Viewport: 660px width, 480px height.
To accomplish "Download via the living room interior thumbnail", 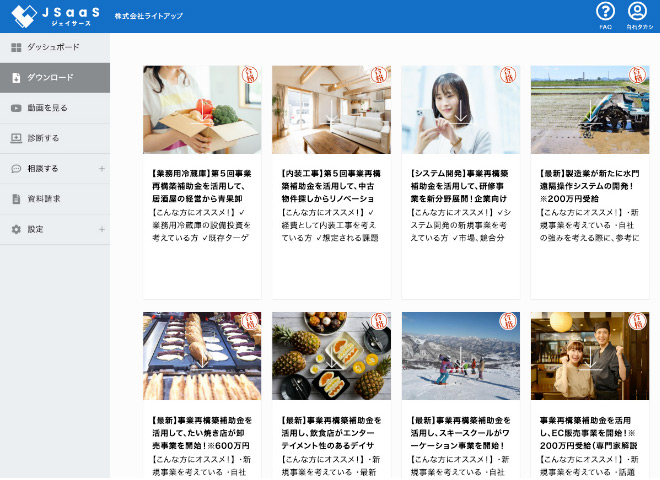I will [331, 110].
